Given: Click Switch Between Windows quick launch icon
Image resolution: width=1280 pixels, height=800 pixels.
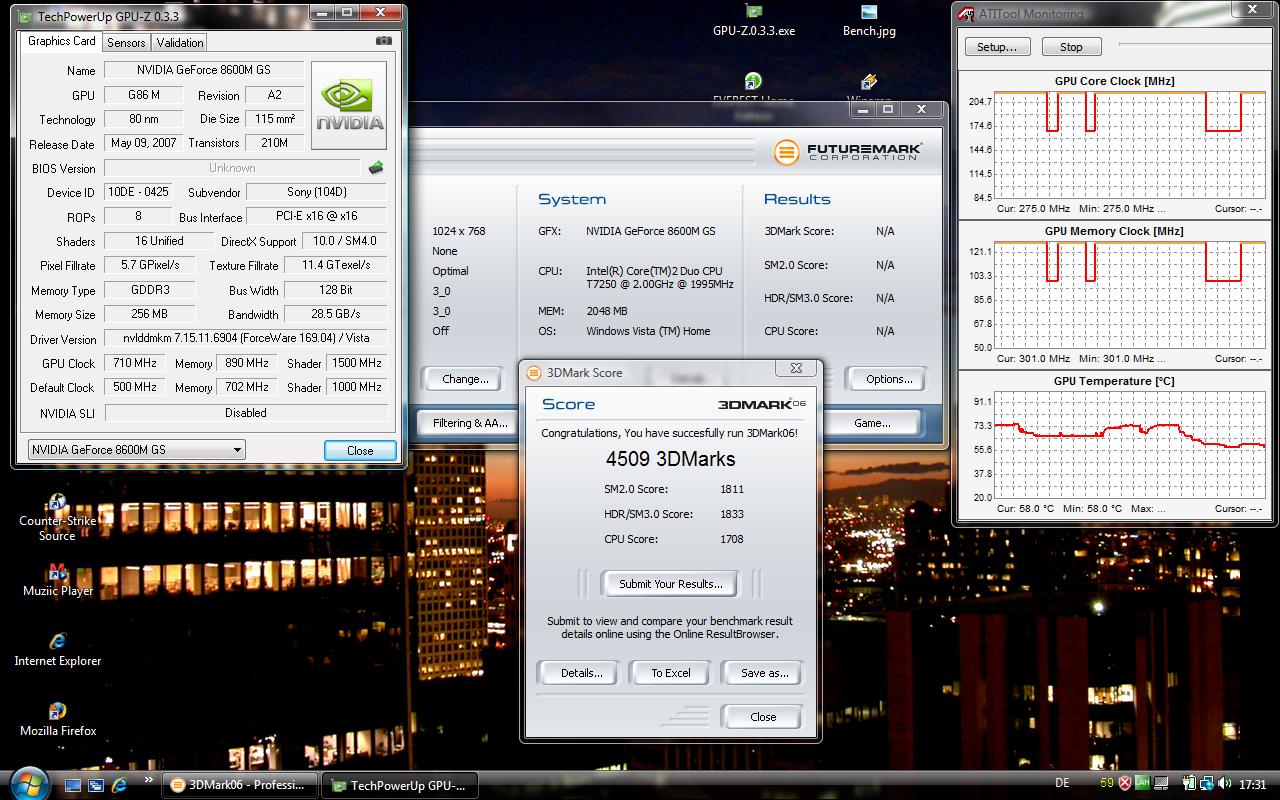Looking at the screenshot, I should pos(96,786).
